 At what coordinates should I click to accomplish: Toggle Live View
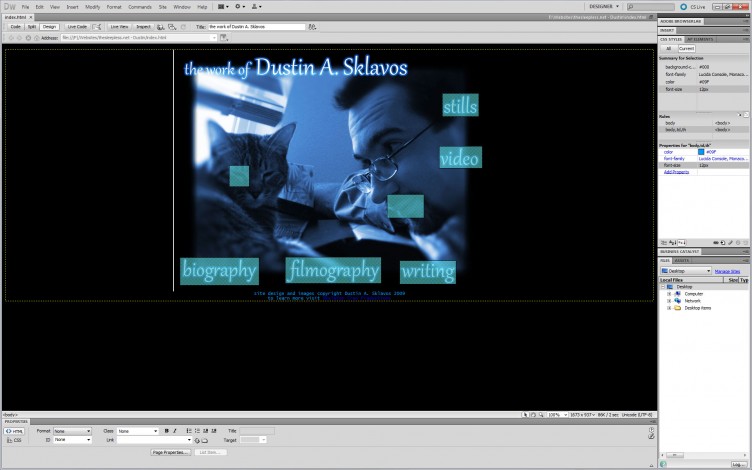click(119, 27)
